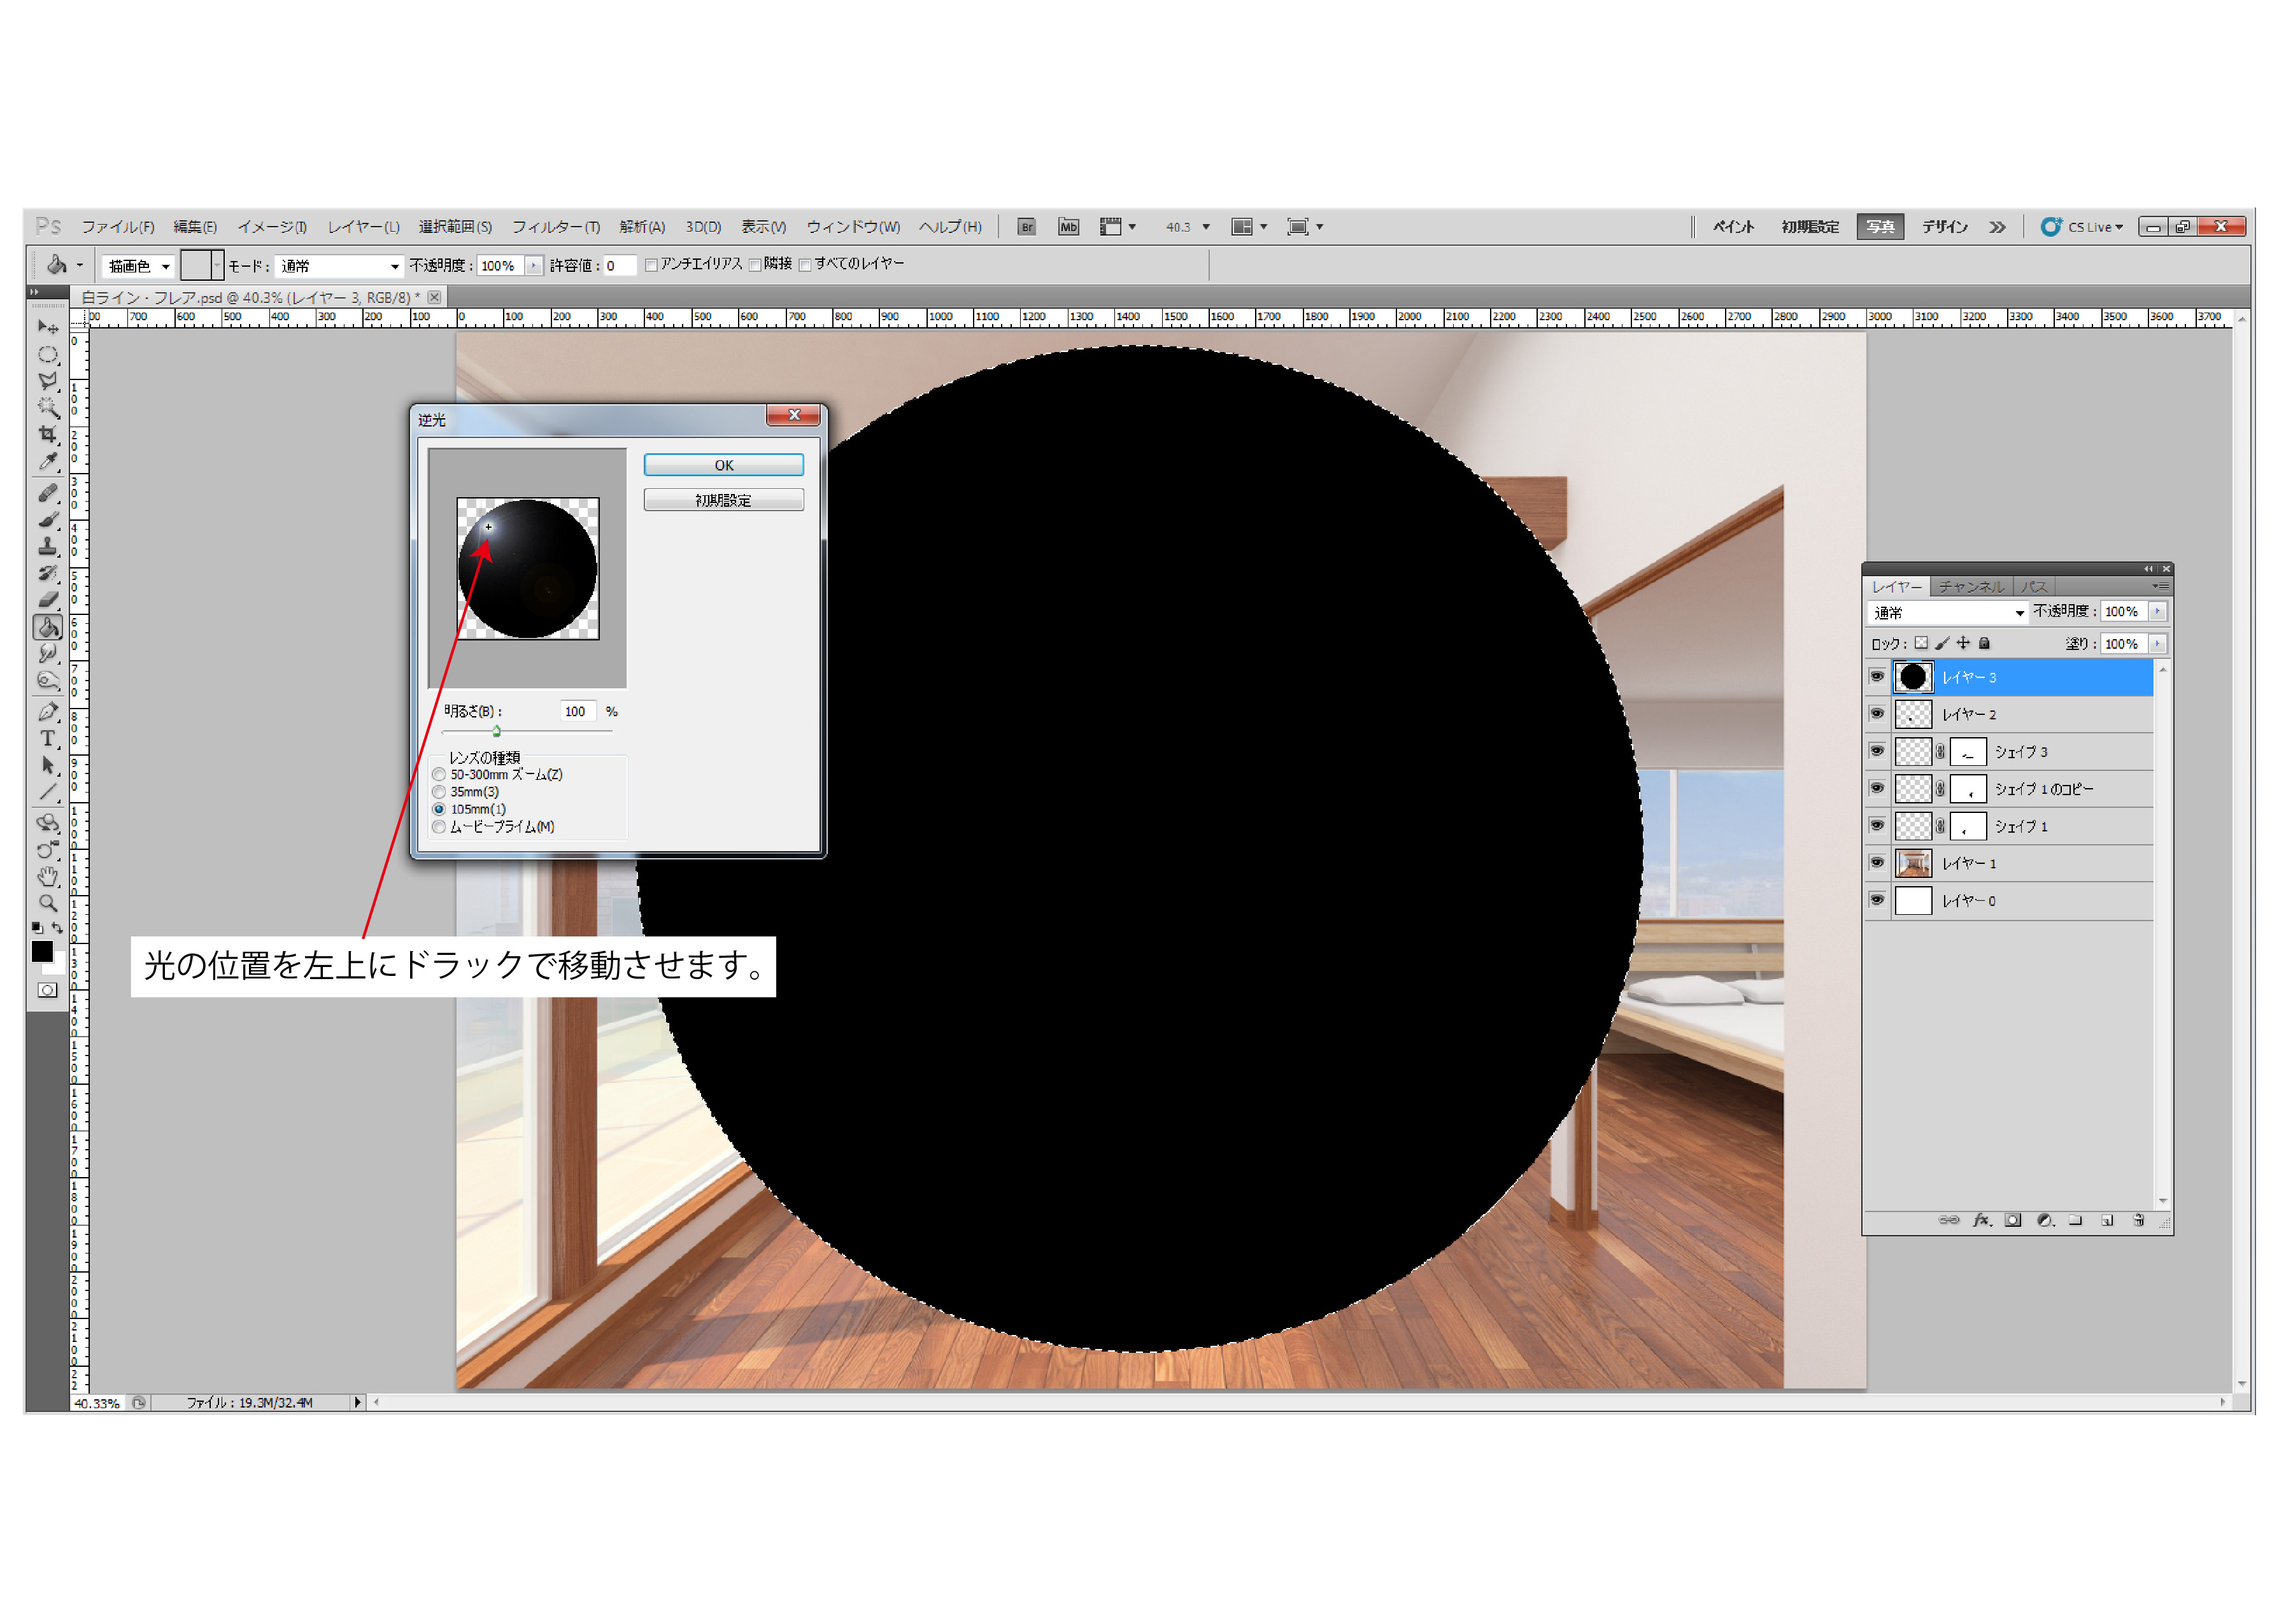The image size is (2279, 1624).
Task: Open the mode dropdown in options bar
Action: 340,266
